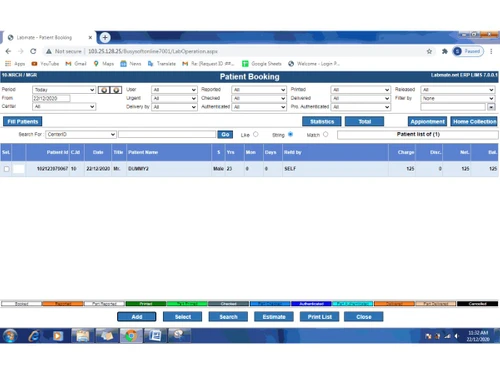Click the Go search button
The height and width of the screenshot is (375, 500).
[x=225, y=134]
